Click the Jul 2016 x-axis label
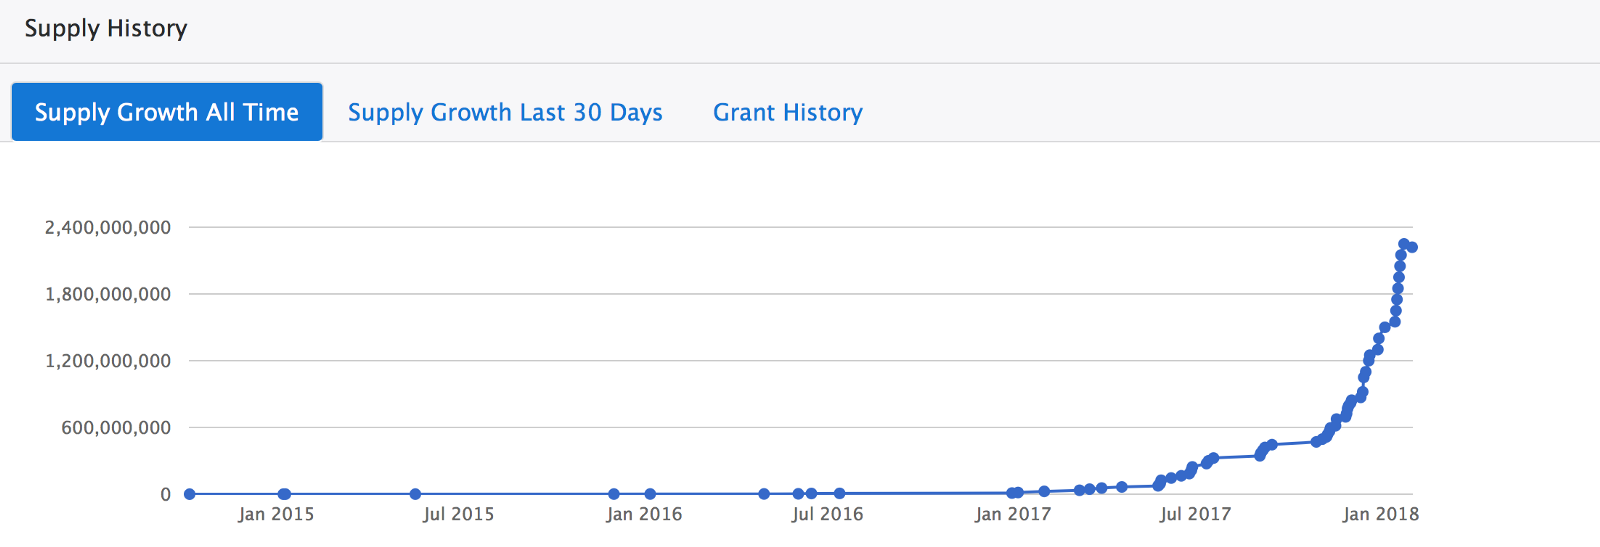The height and width of the screenshot is (547, 1600). point(827,514)
